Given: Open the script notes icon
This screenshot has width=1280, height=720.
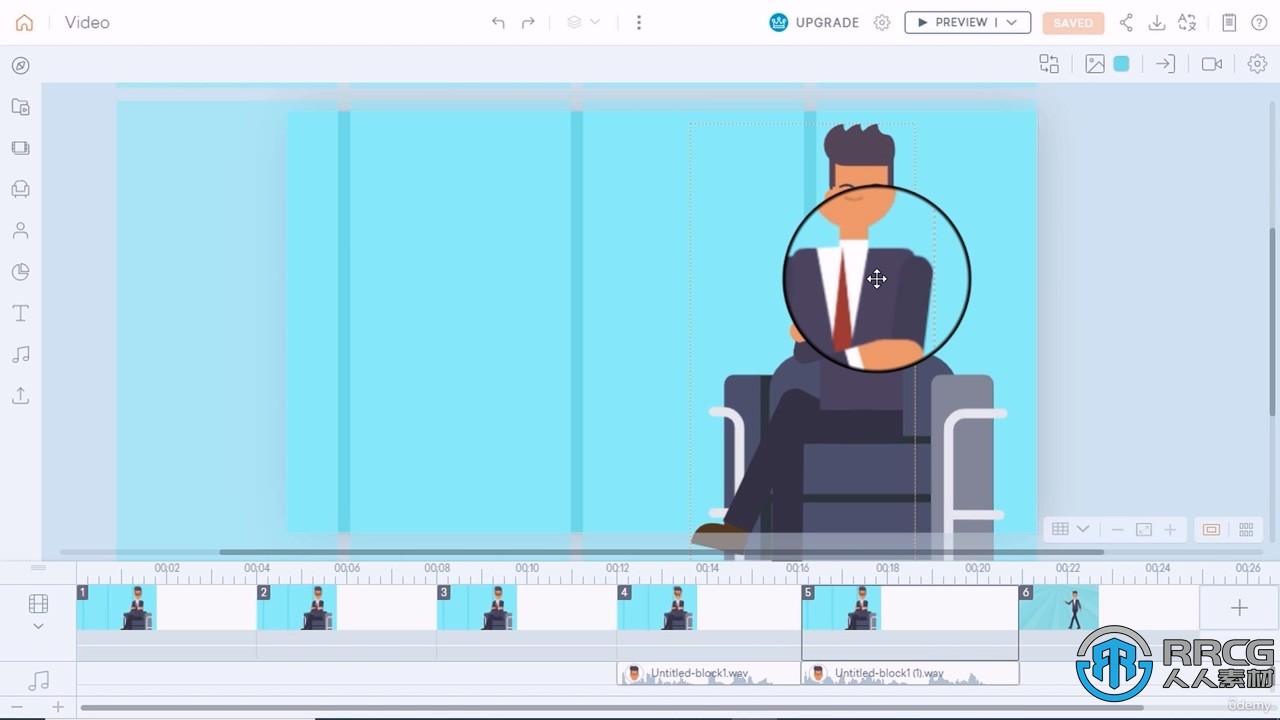Looking at the screenshot, I should click(1229, 22).
